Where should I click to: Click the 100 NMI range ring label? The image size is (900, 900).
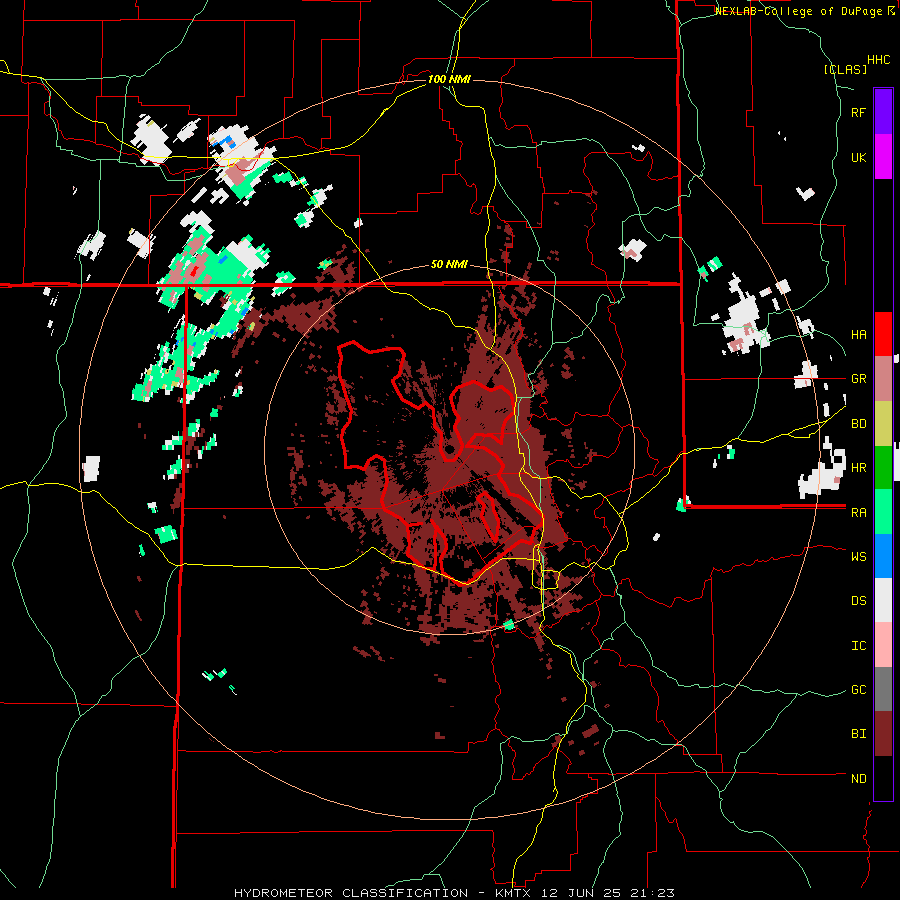[449, 79]
